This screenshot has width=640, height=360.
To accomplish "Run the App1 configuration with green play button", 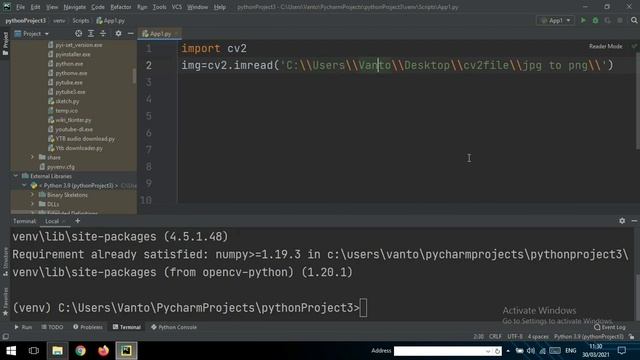I will (583, 20).
